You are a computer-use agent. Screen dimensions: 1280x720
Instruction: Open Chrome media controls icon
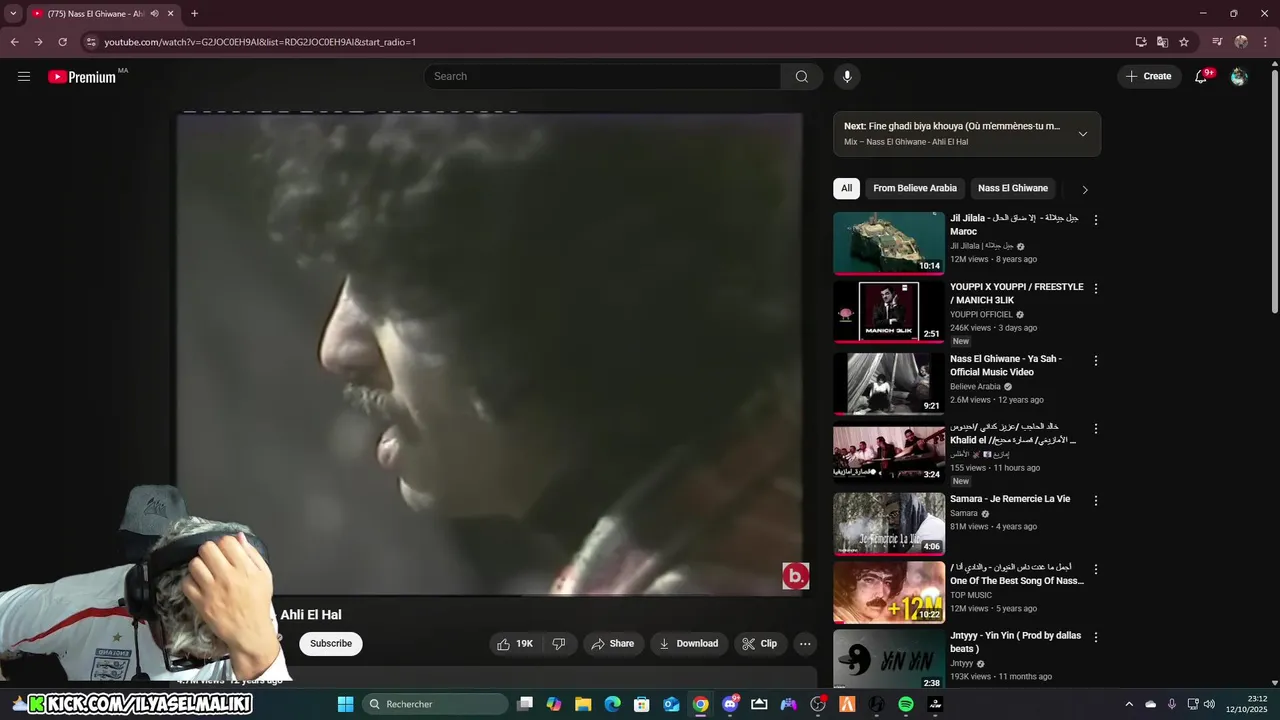point(1217,42)
